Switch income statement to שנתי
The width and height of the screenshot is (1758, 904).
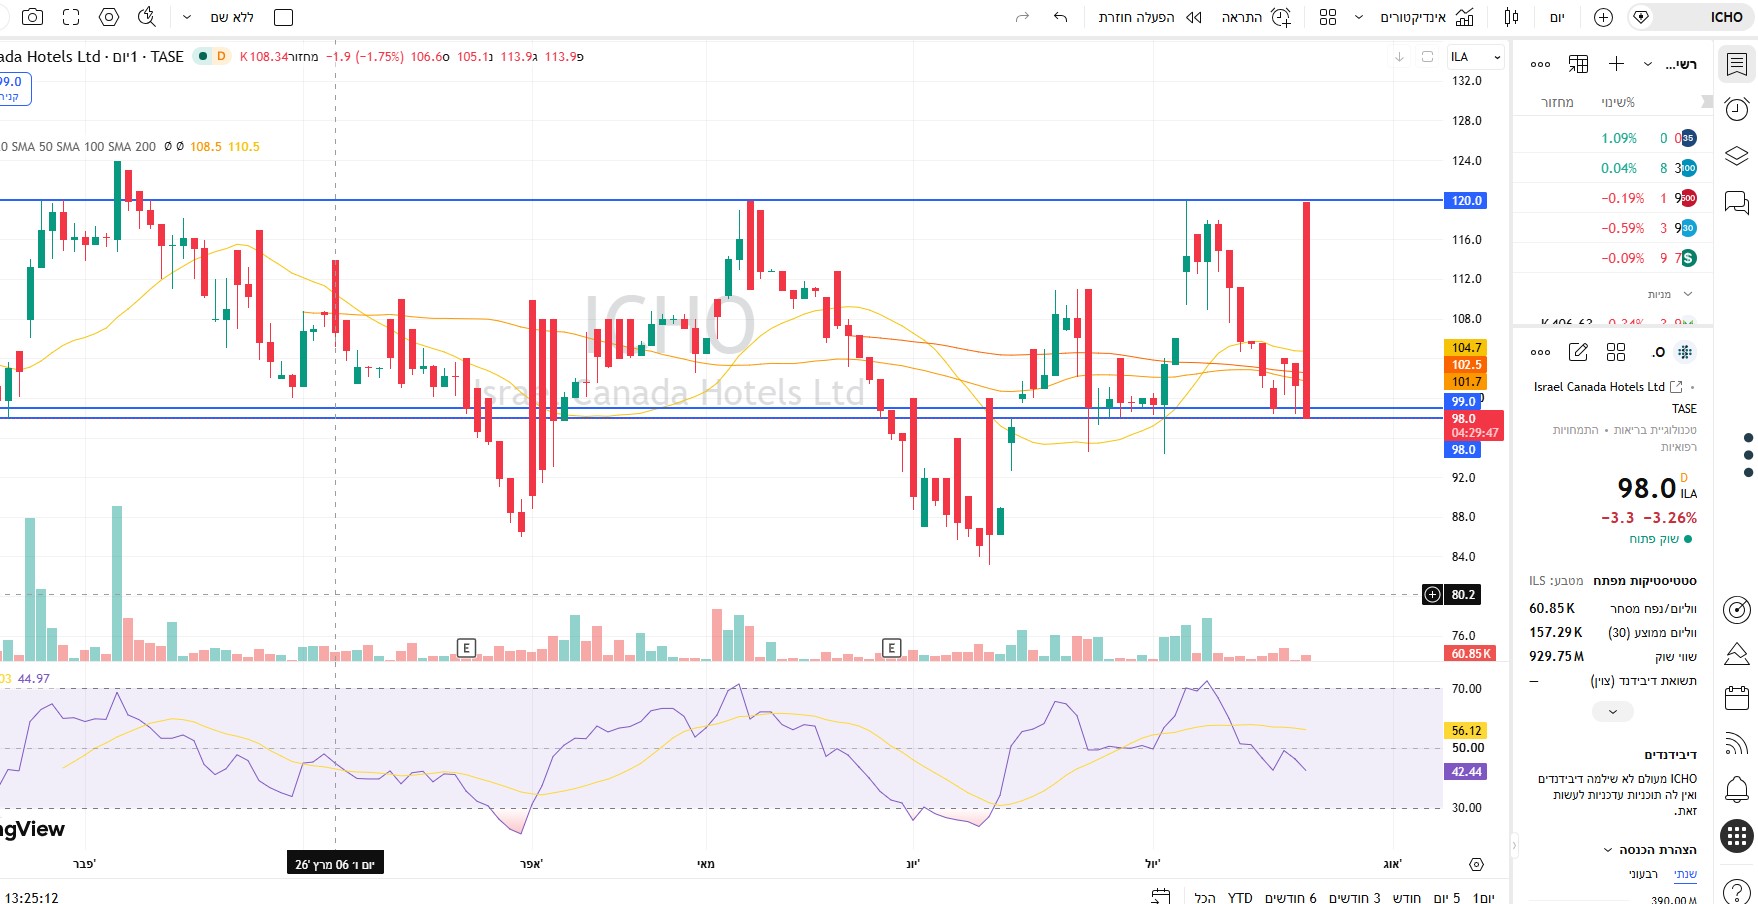pos(1686,874)
